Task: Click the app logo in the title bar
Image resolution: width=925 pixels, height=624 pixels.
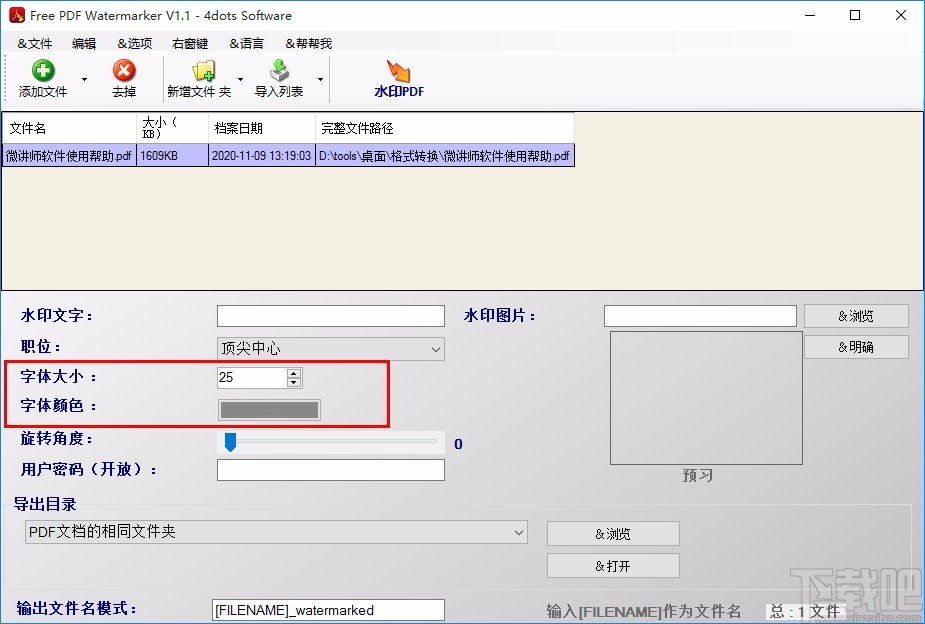Action: point(17,15)
